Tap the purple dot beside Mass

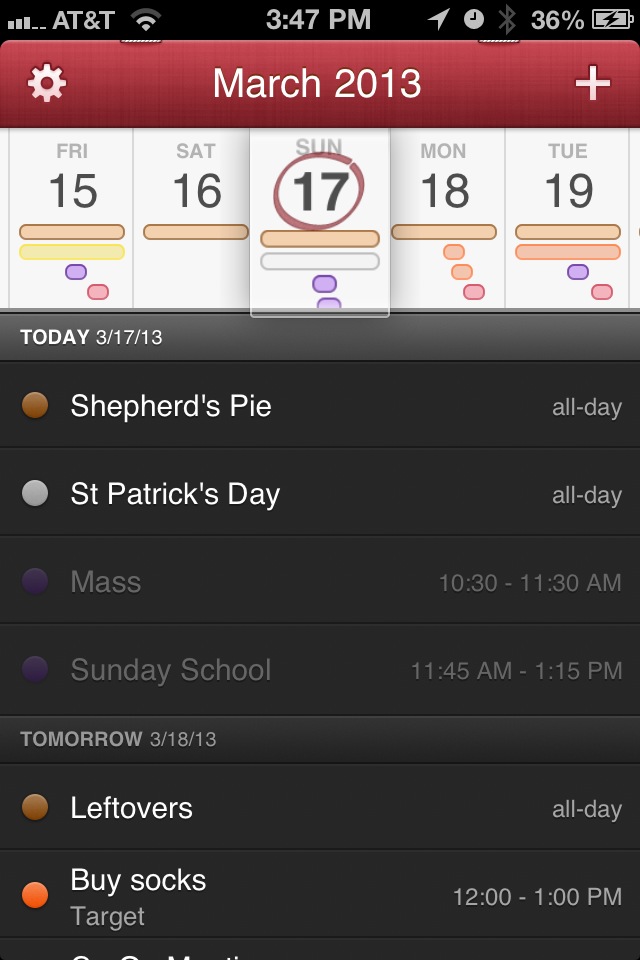(x=35, y=582)
